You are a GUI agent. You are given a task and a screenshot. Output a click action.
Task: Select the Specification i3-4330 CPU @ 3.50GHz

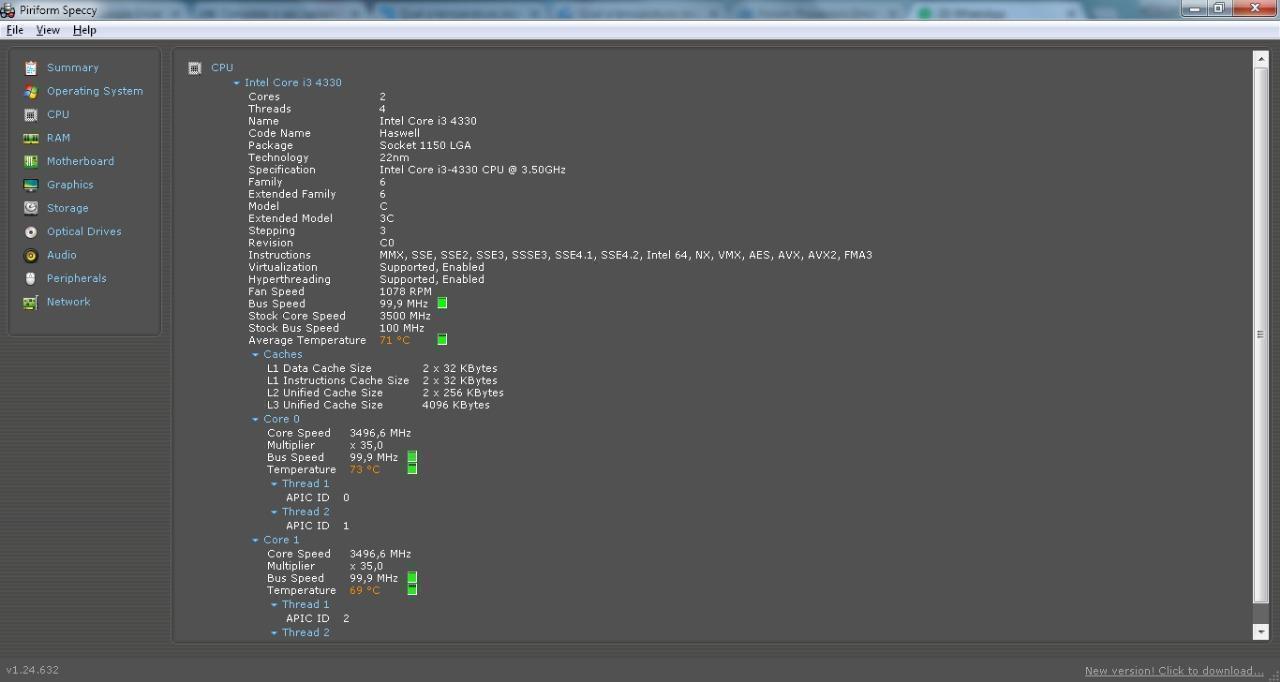[x=473, y=170]
